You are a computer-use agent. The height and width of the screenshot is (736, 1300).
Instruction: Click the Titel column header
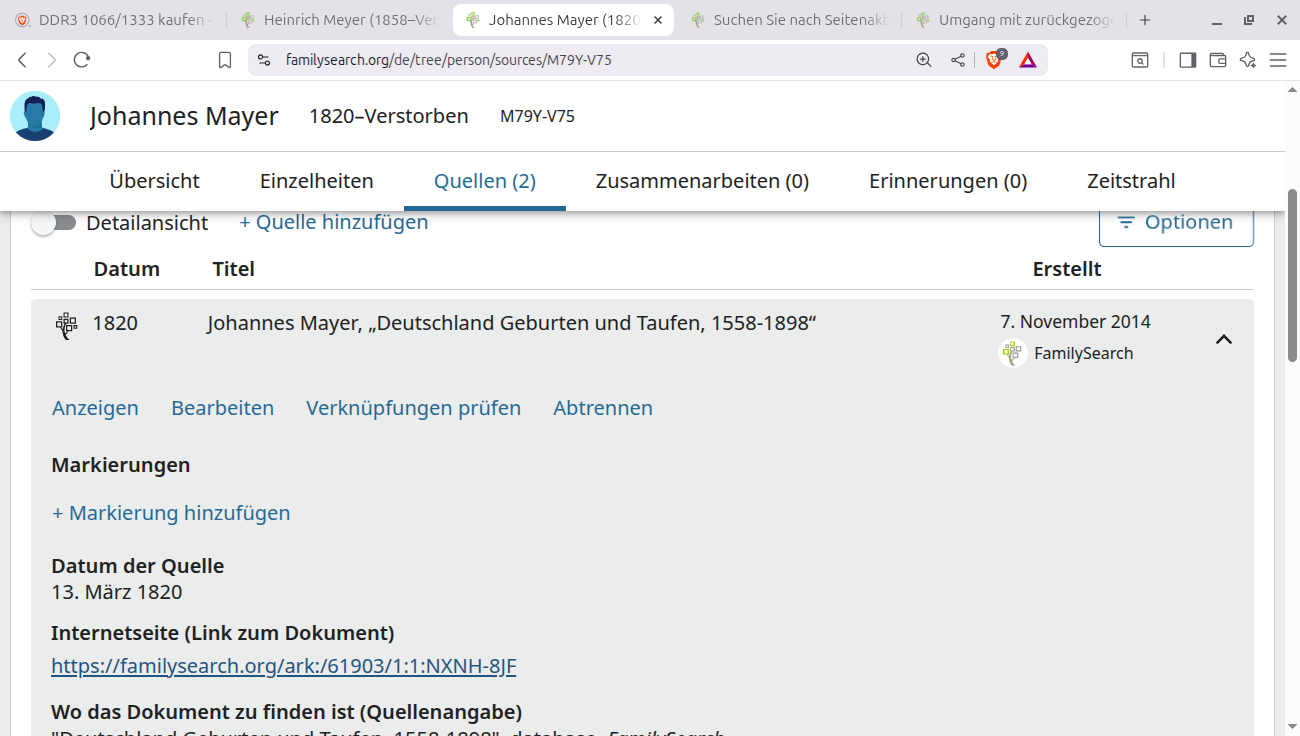(x=234, y=269)
